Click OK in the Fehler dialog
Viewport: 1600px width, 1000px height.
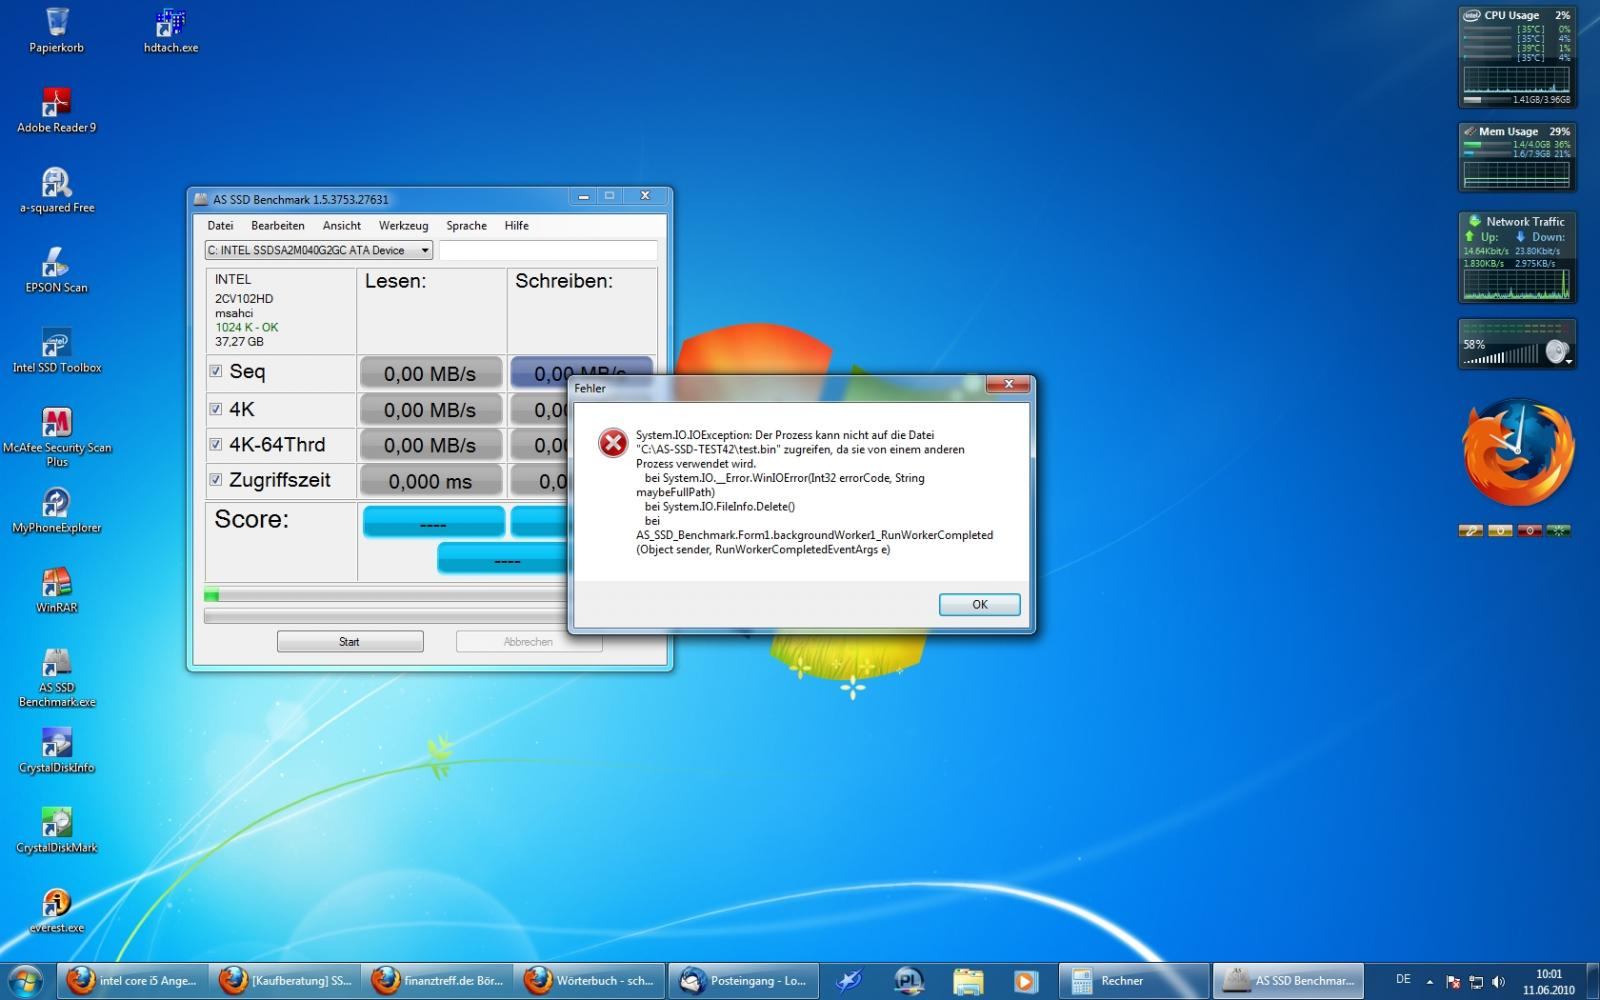979,604
